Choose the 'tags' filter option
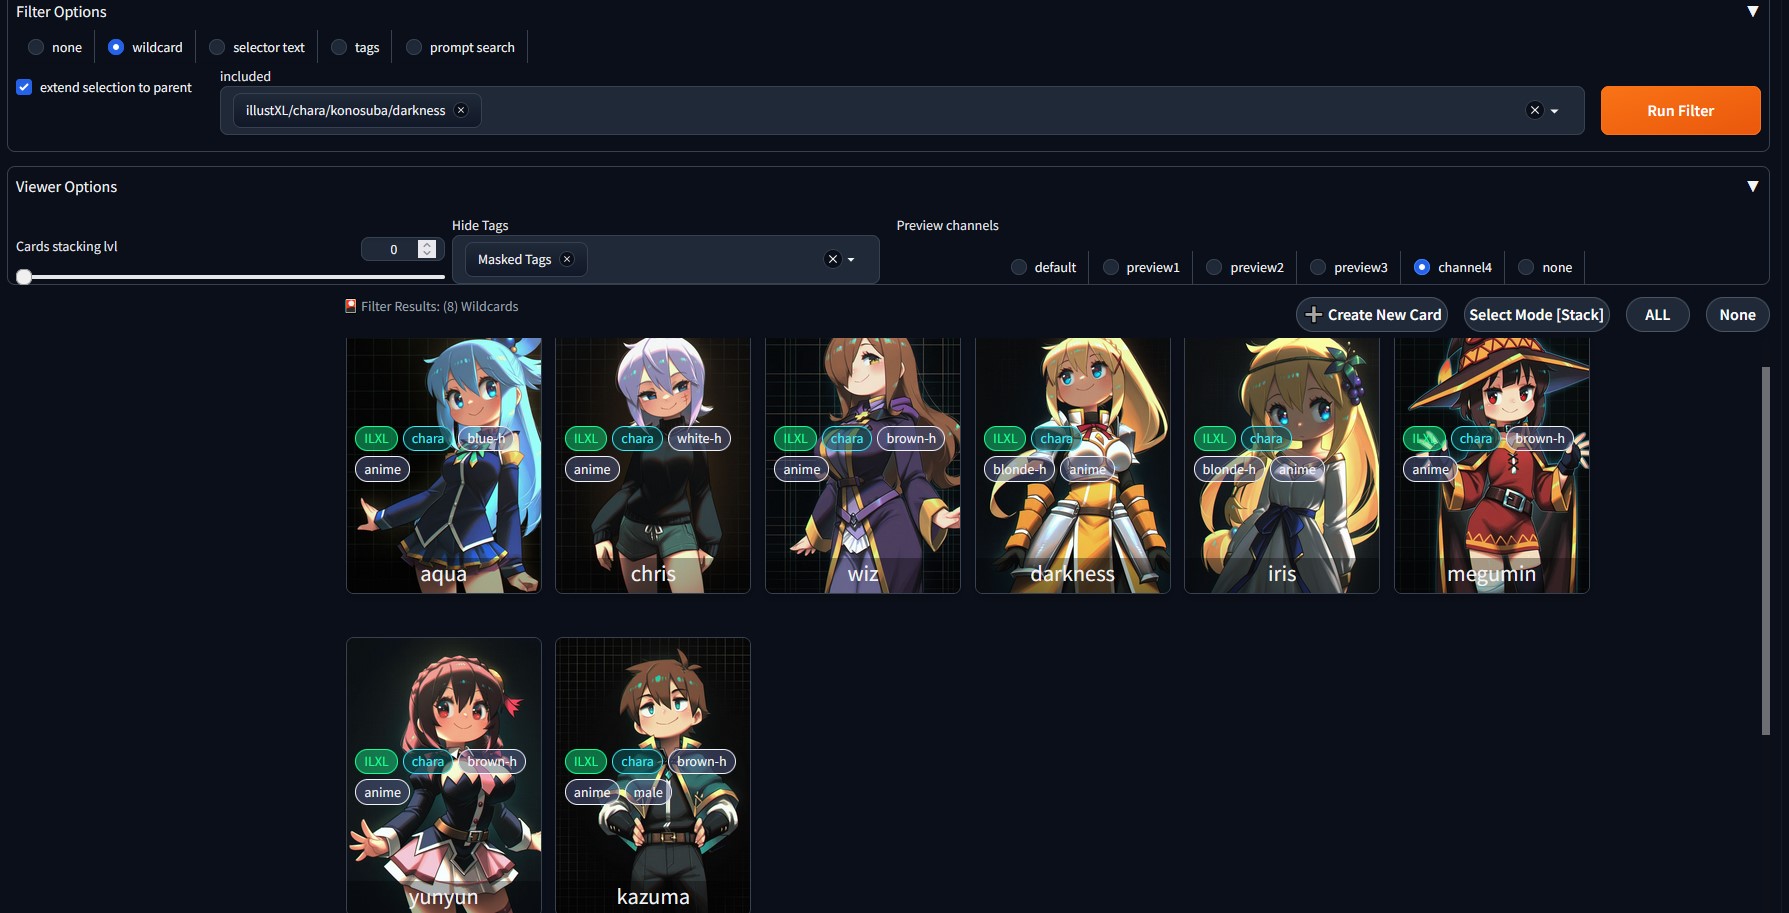The image size is (1789, 913). click(x=356, y=47)
